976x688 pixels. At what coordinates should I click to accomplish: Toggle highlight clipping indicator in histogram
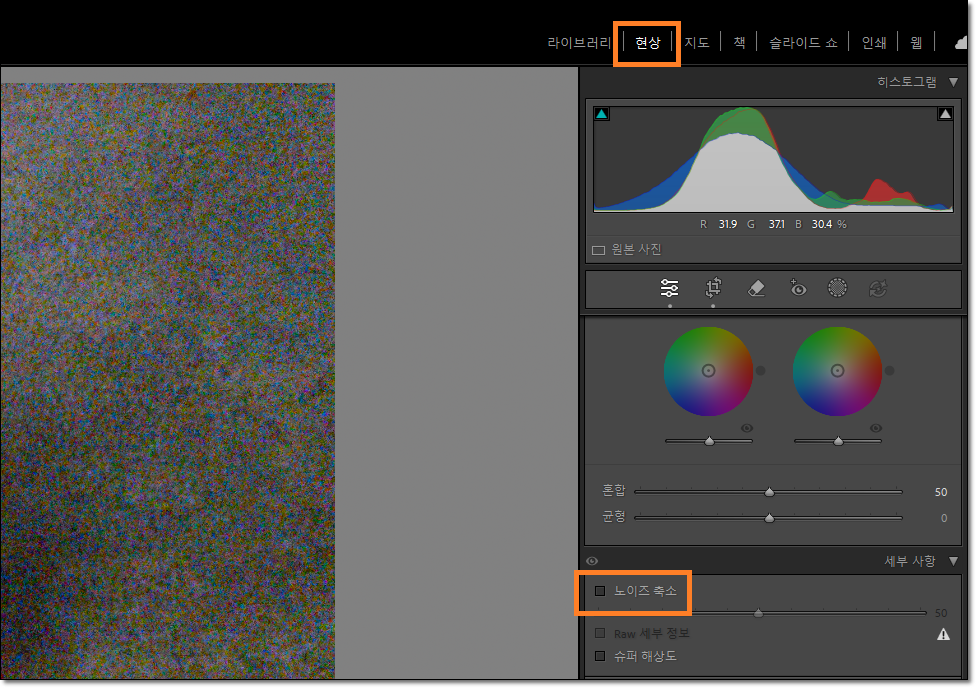coord(945,114)
